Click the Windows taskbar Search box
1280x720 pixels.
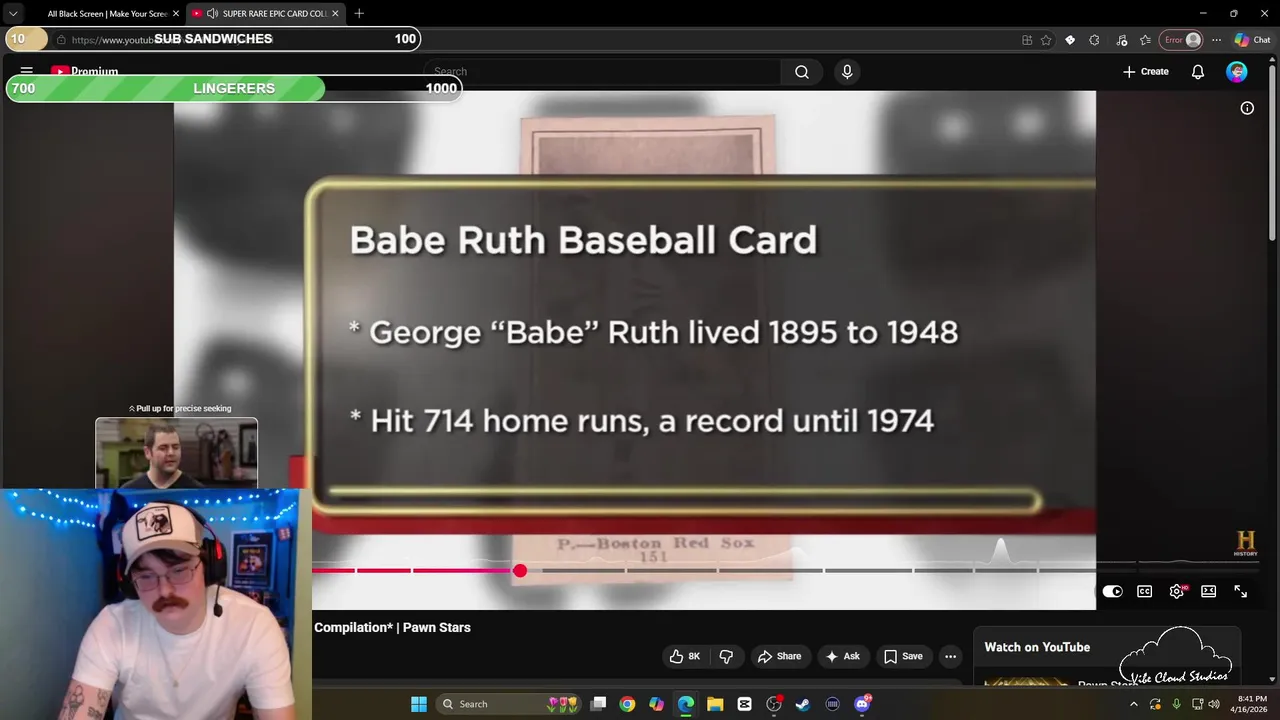pyautogui.click(x=508, y=704)
